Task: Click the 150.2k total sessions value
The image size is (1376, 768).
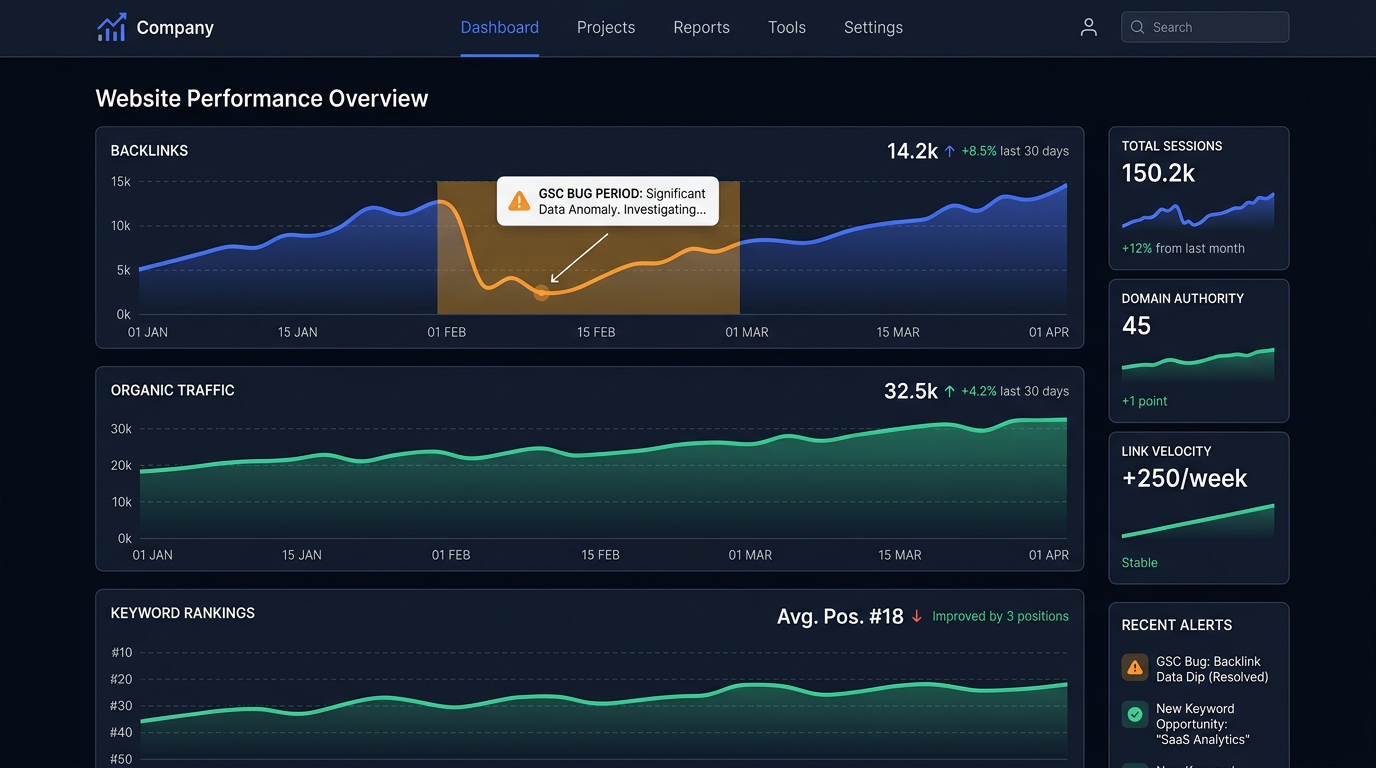Action: [1158, 173]
